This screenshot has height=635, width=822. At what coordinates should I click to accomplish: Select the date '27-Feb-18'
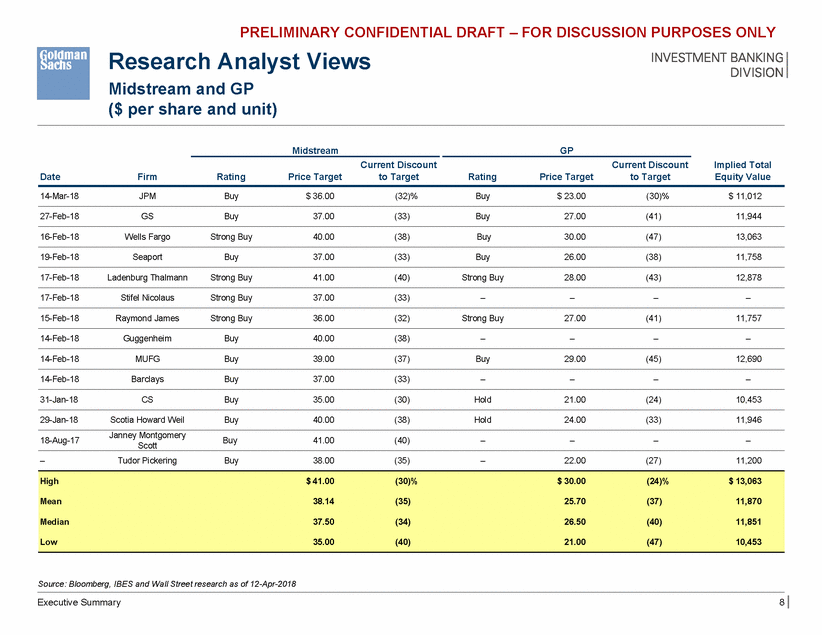(59, 216)
